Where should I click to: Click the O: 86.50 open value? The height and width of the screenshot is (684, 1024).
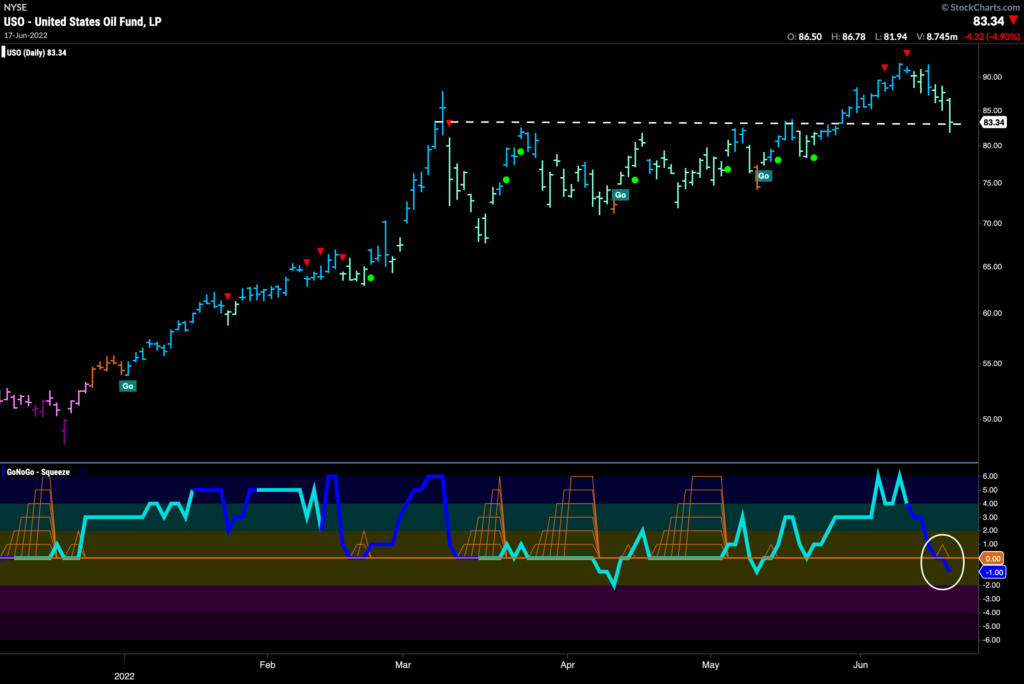coord(804,37)
